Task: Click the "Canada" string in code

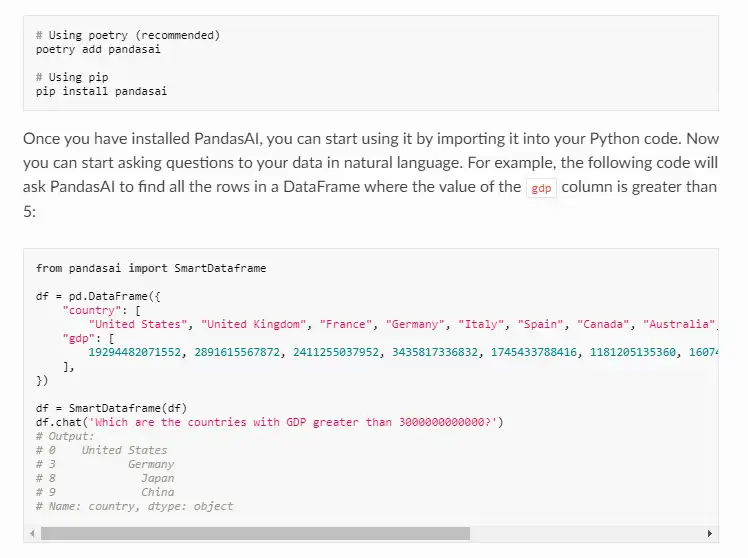Action: (x=603, y=324)
